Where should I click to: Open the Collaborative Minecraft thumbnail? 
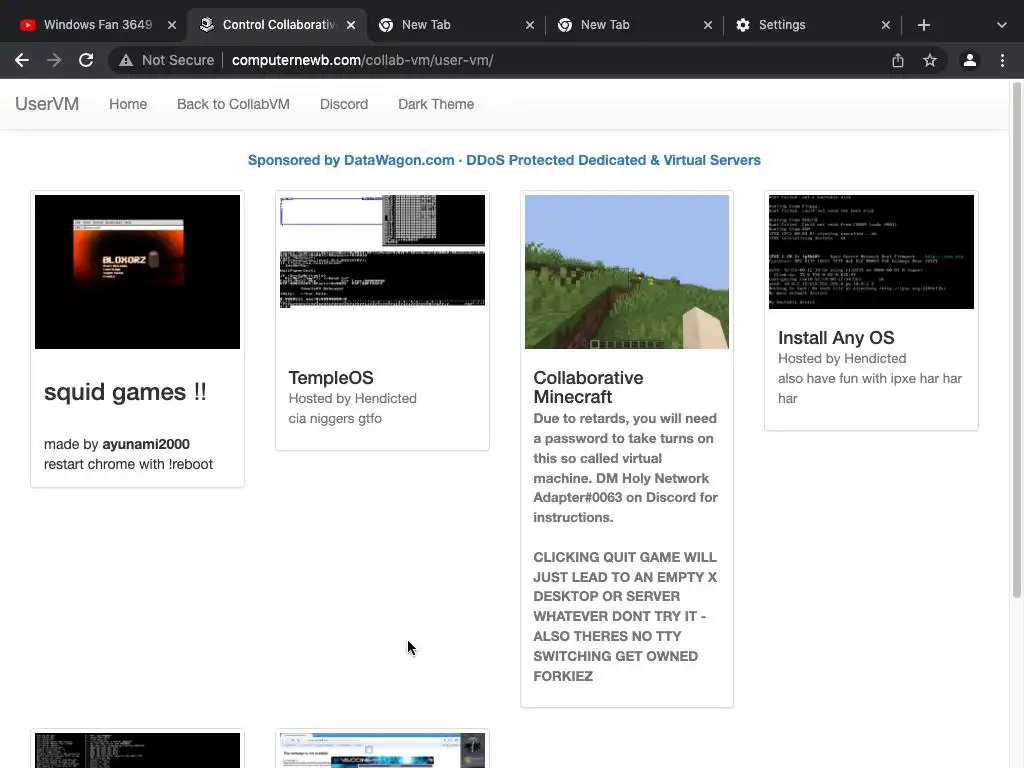pyautogui.click(x=627, y=272)
